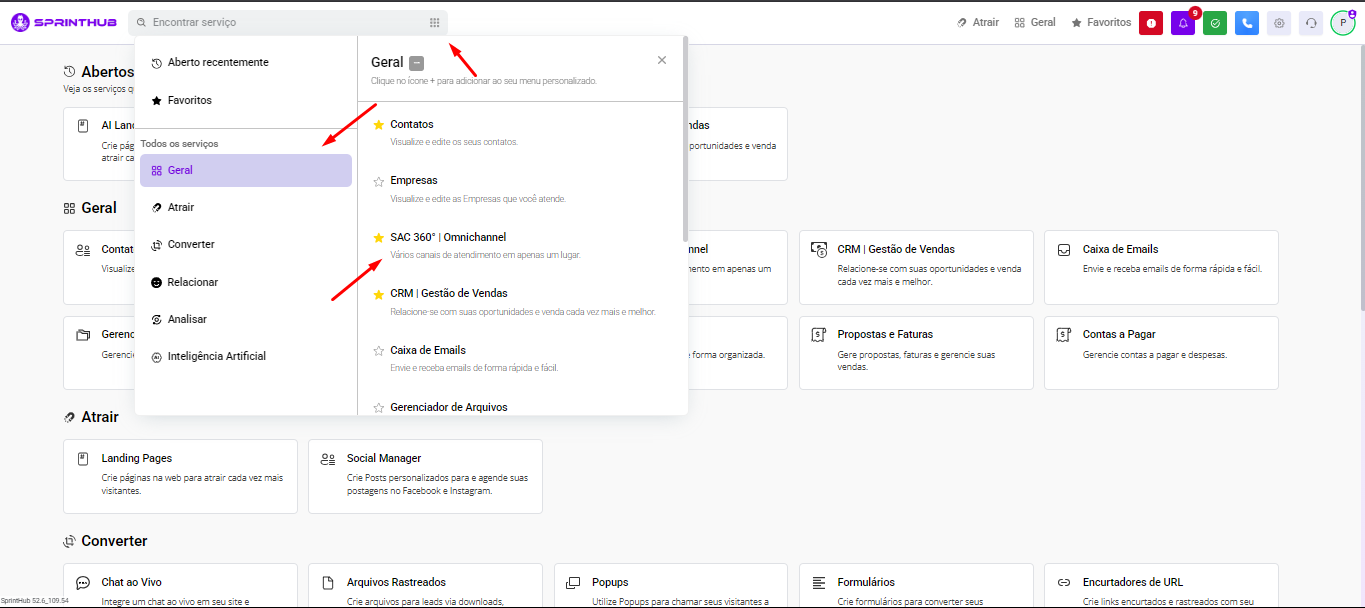This screenshot has height=608, width=1365.
Task: Click the Encontrar serviço search field
Action: [x=280, y=22]
